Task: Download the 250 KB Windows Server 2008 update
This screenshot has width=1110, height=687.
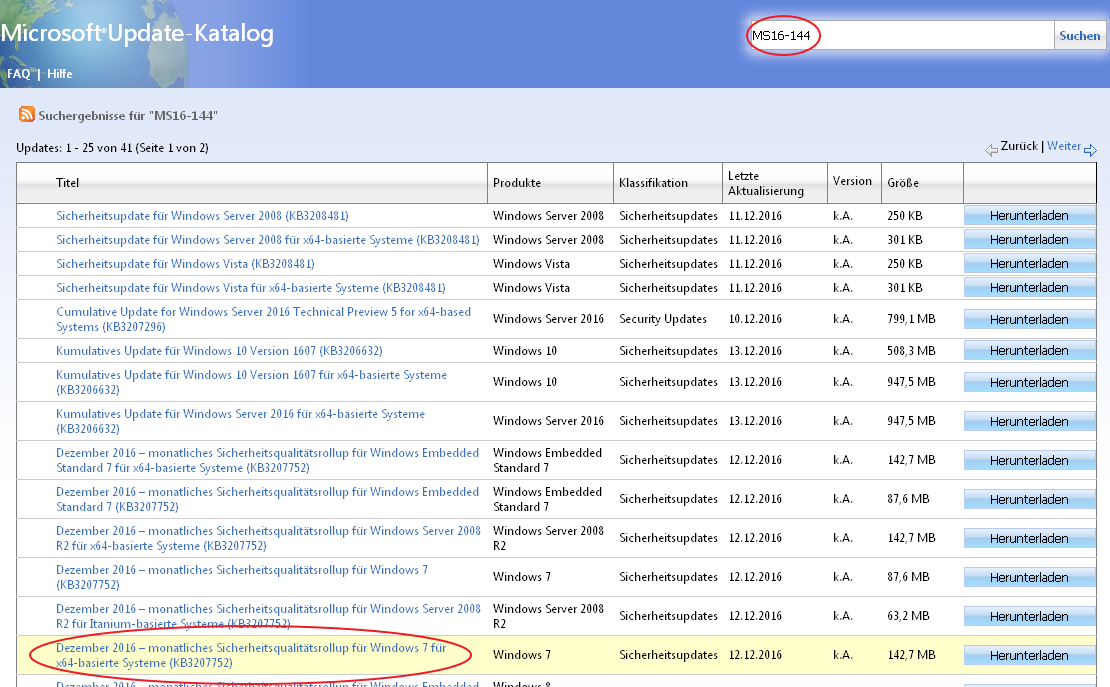Action: [1029, 215]
